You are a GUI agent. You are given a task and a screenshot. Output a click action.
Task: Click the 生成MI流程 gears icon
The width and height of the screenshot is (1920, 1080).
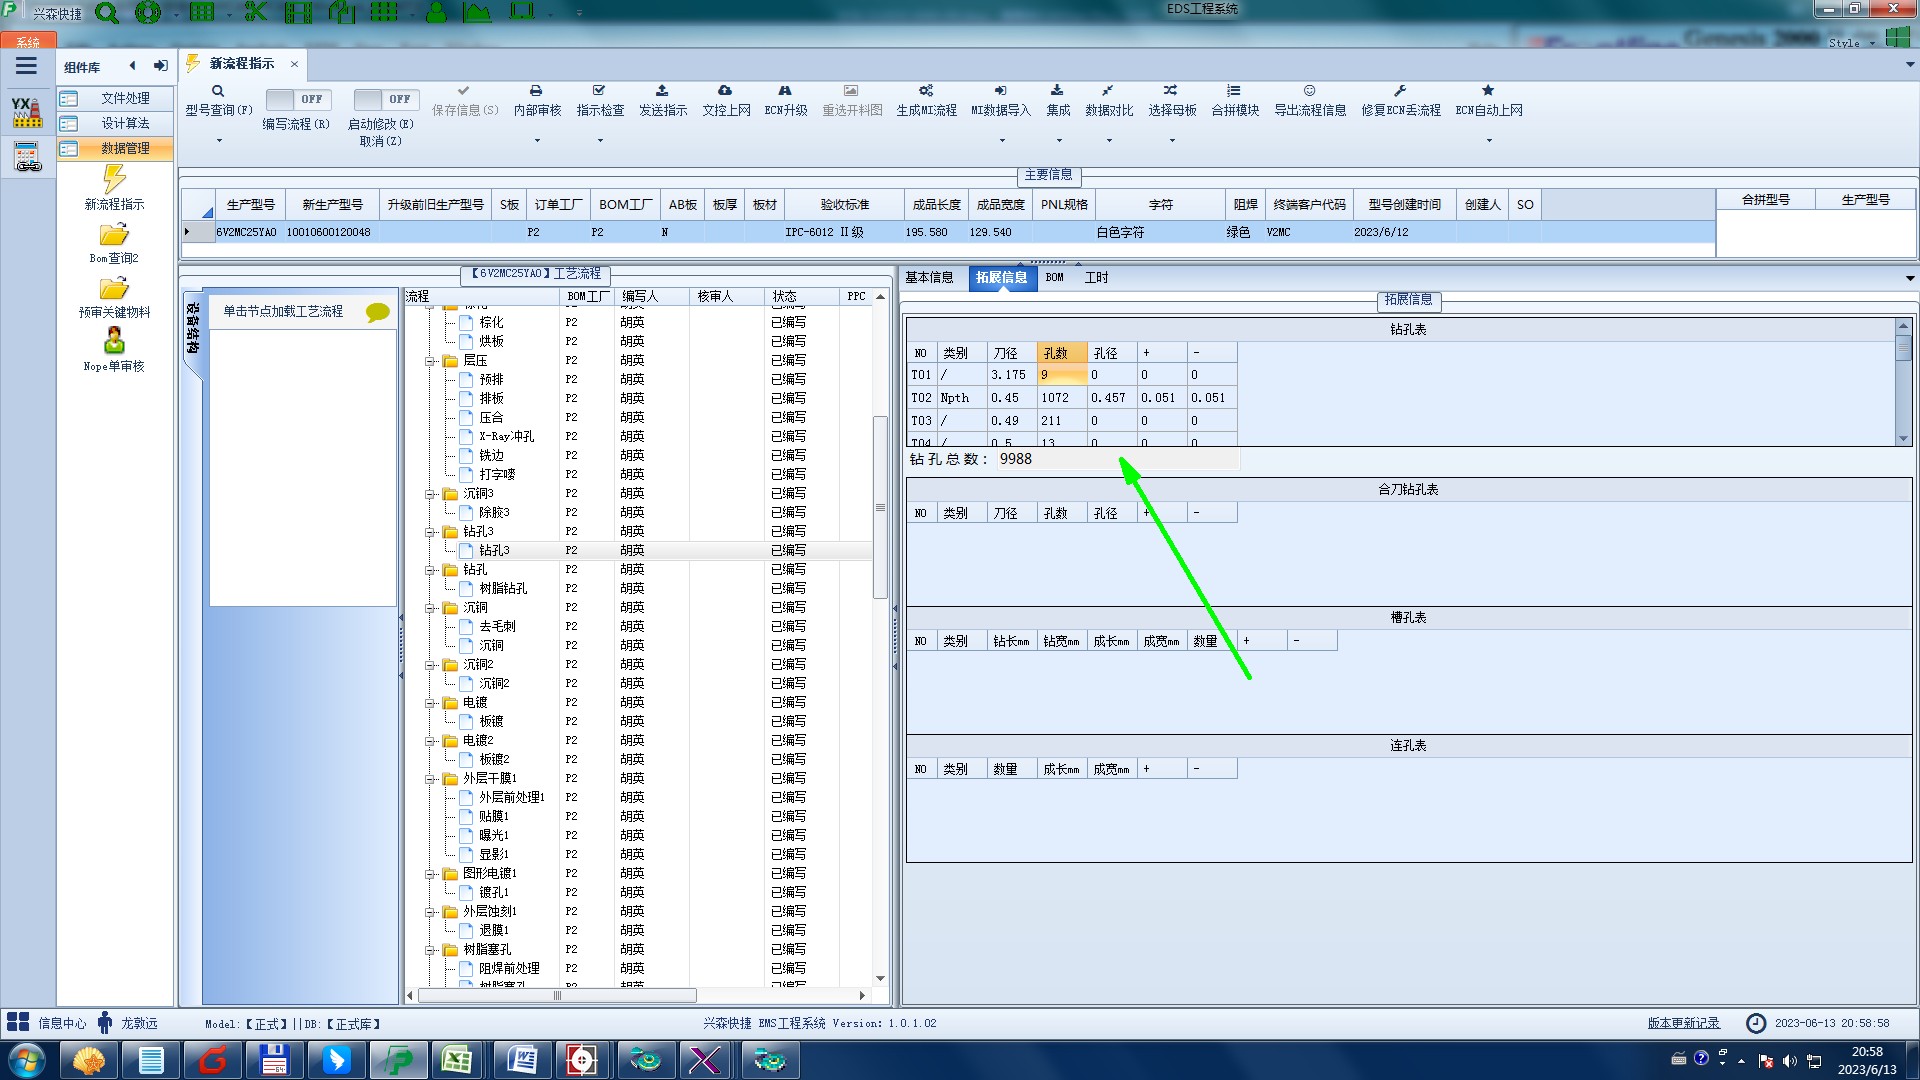(x=926, y=91)
